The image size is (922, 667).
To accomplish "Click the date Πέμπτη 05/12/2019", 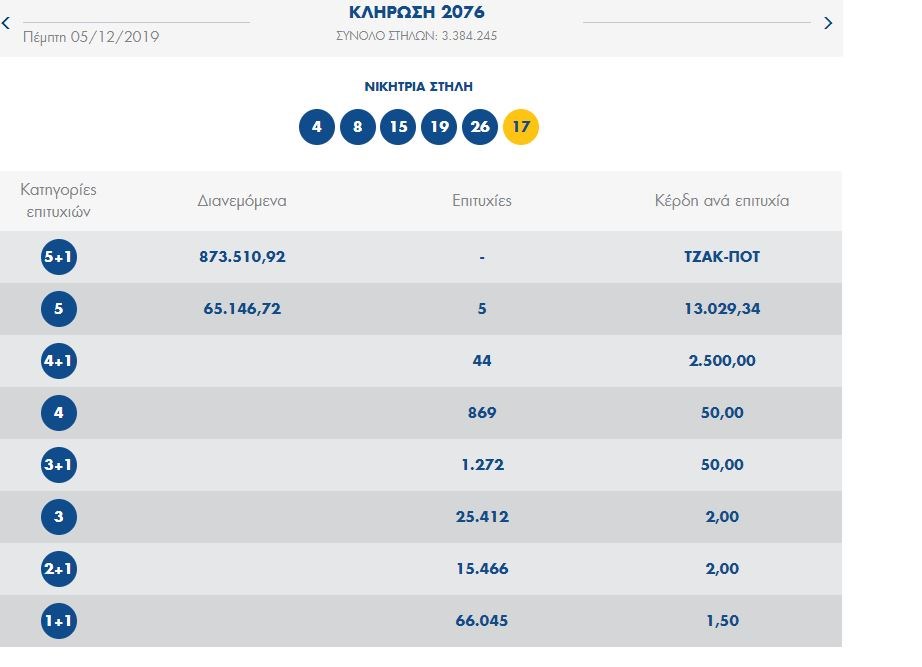I will click(x=91, y=37).
